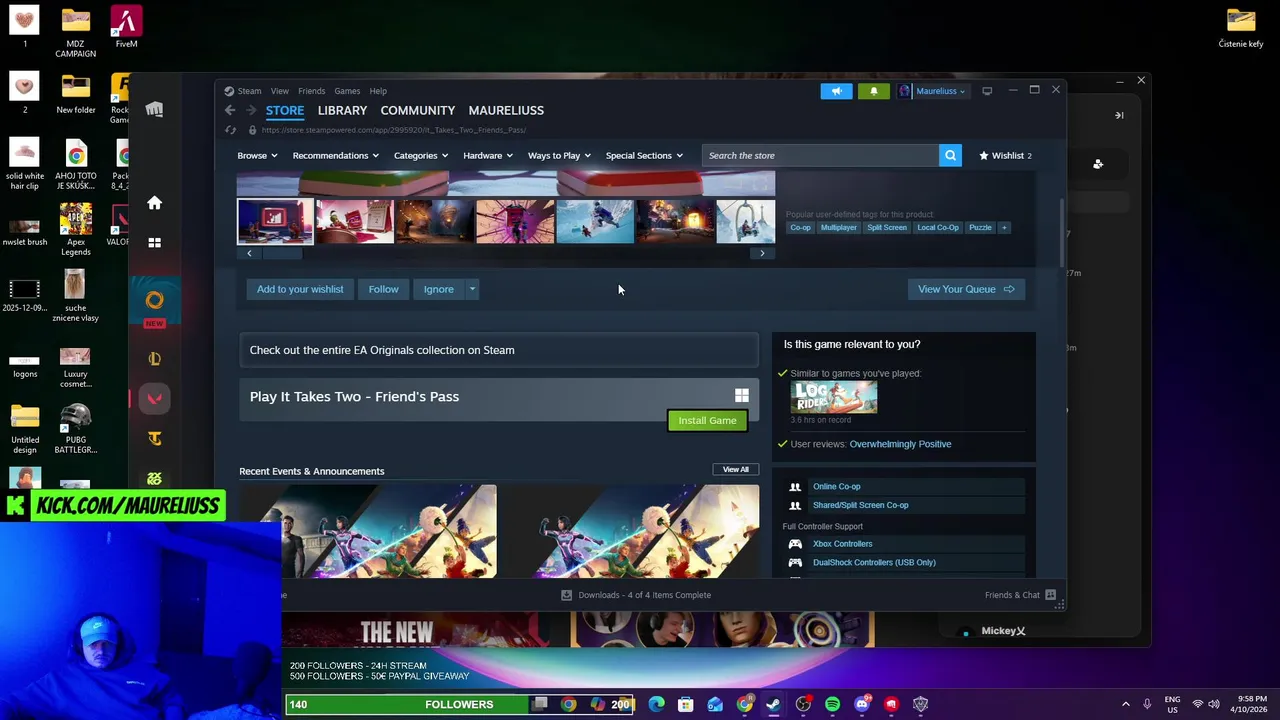Open the MAURELIUSS profile tab
Image resolution: width=1280 pixels, height=720 pixels.
pos(506,110)
